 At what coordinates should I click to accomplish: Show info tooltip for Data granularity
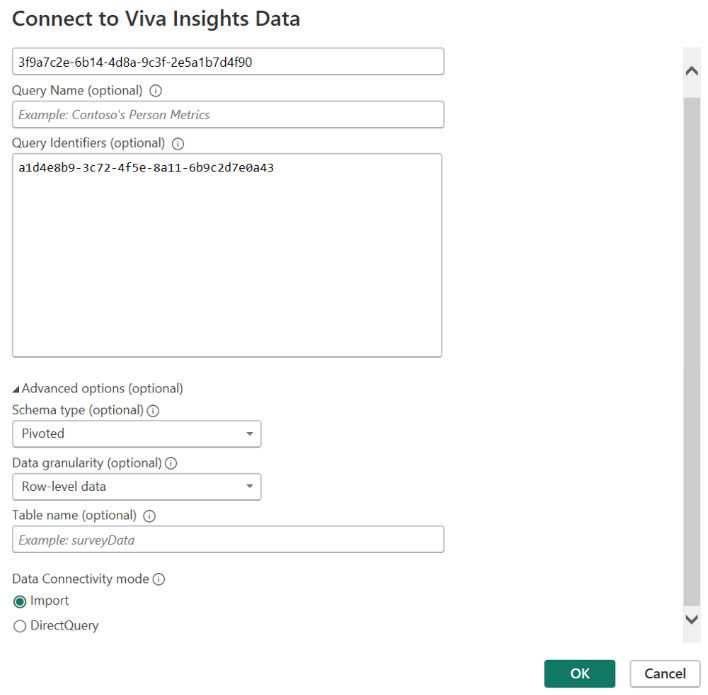(171, 464)
